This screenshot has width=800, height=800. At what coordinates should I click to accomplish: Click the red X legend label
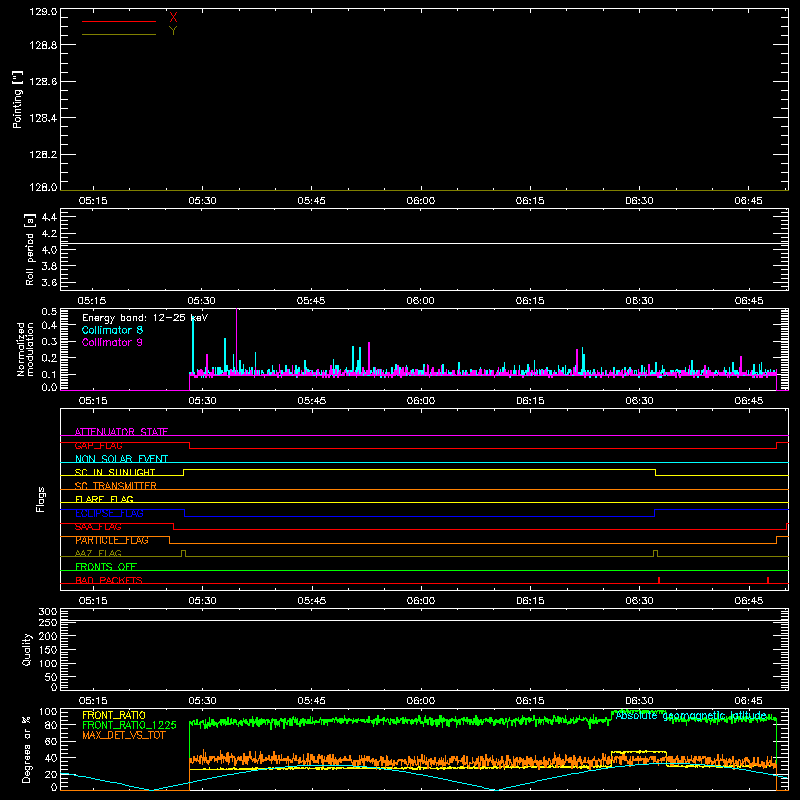pos(173,18)
